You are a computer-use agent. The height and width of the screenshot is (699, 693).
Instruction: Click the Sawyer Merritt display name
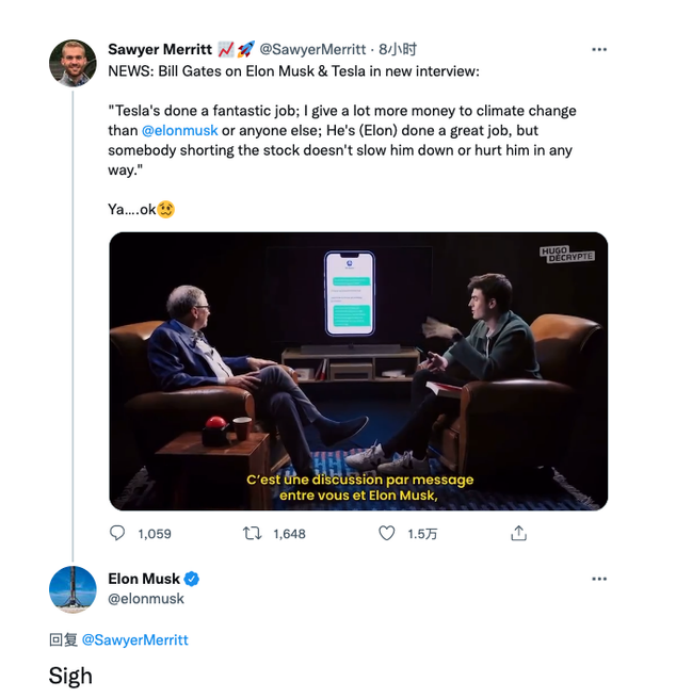tap(159, 48)
